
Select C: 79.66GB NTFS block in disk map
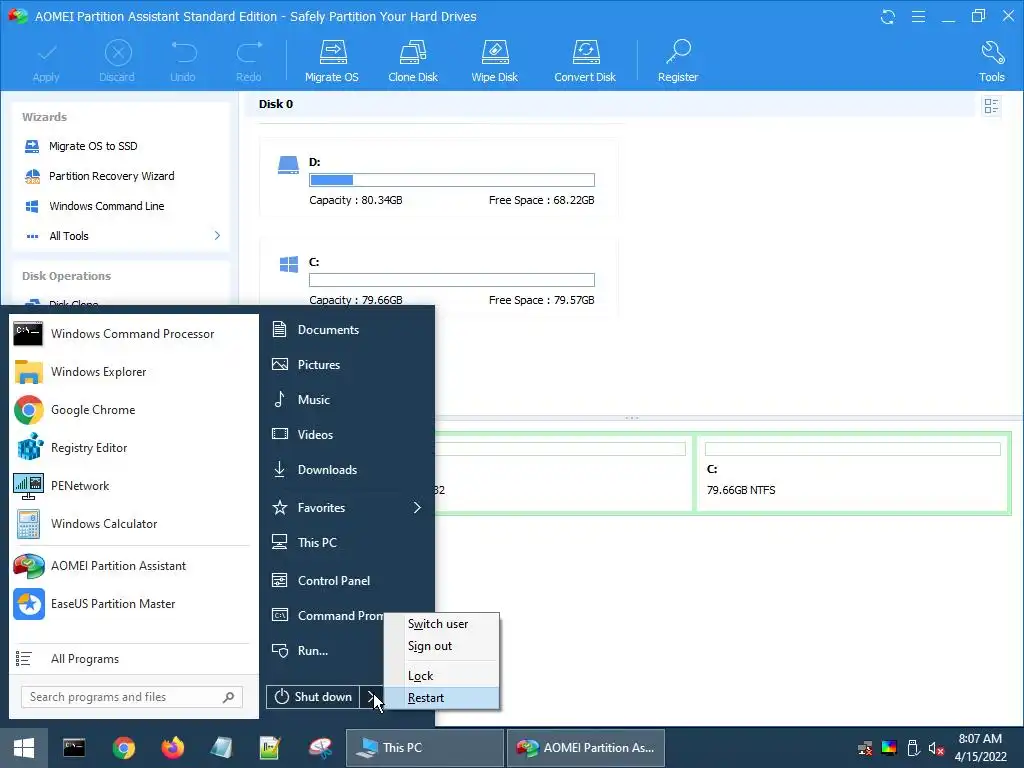(853, 473)
